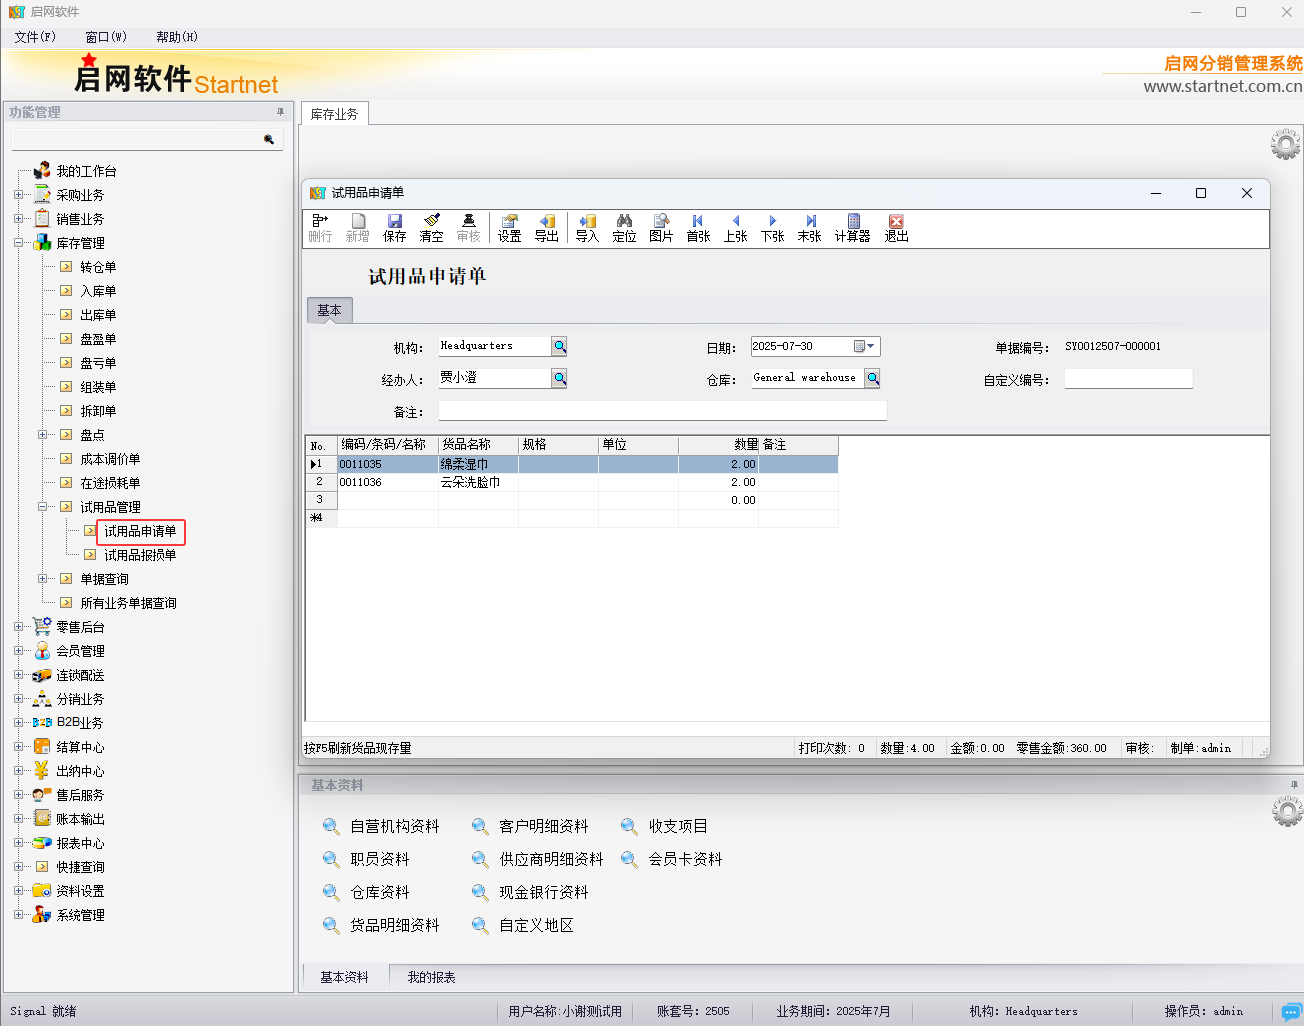Open the 会员卡资料 link
1304x1026 pixels.
[x=685, y=859]
